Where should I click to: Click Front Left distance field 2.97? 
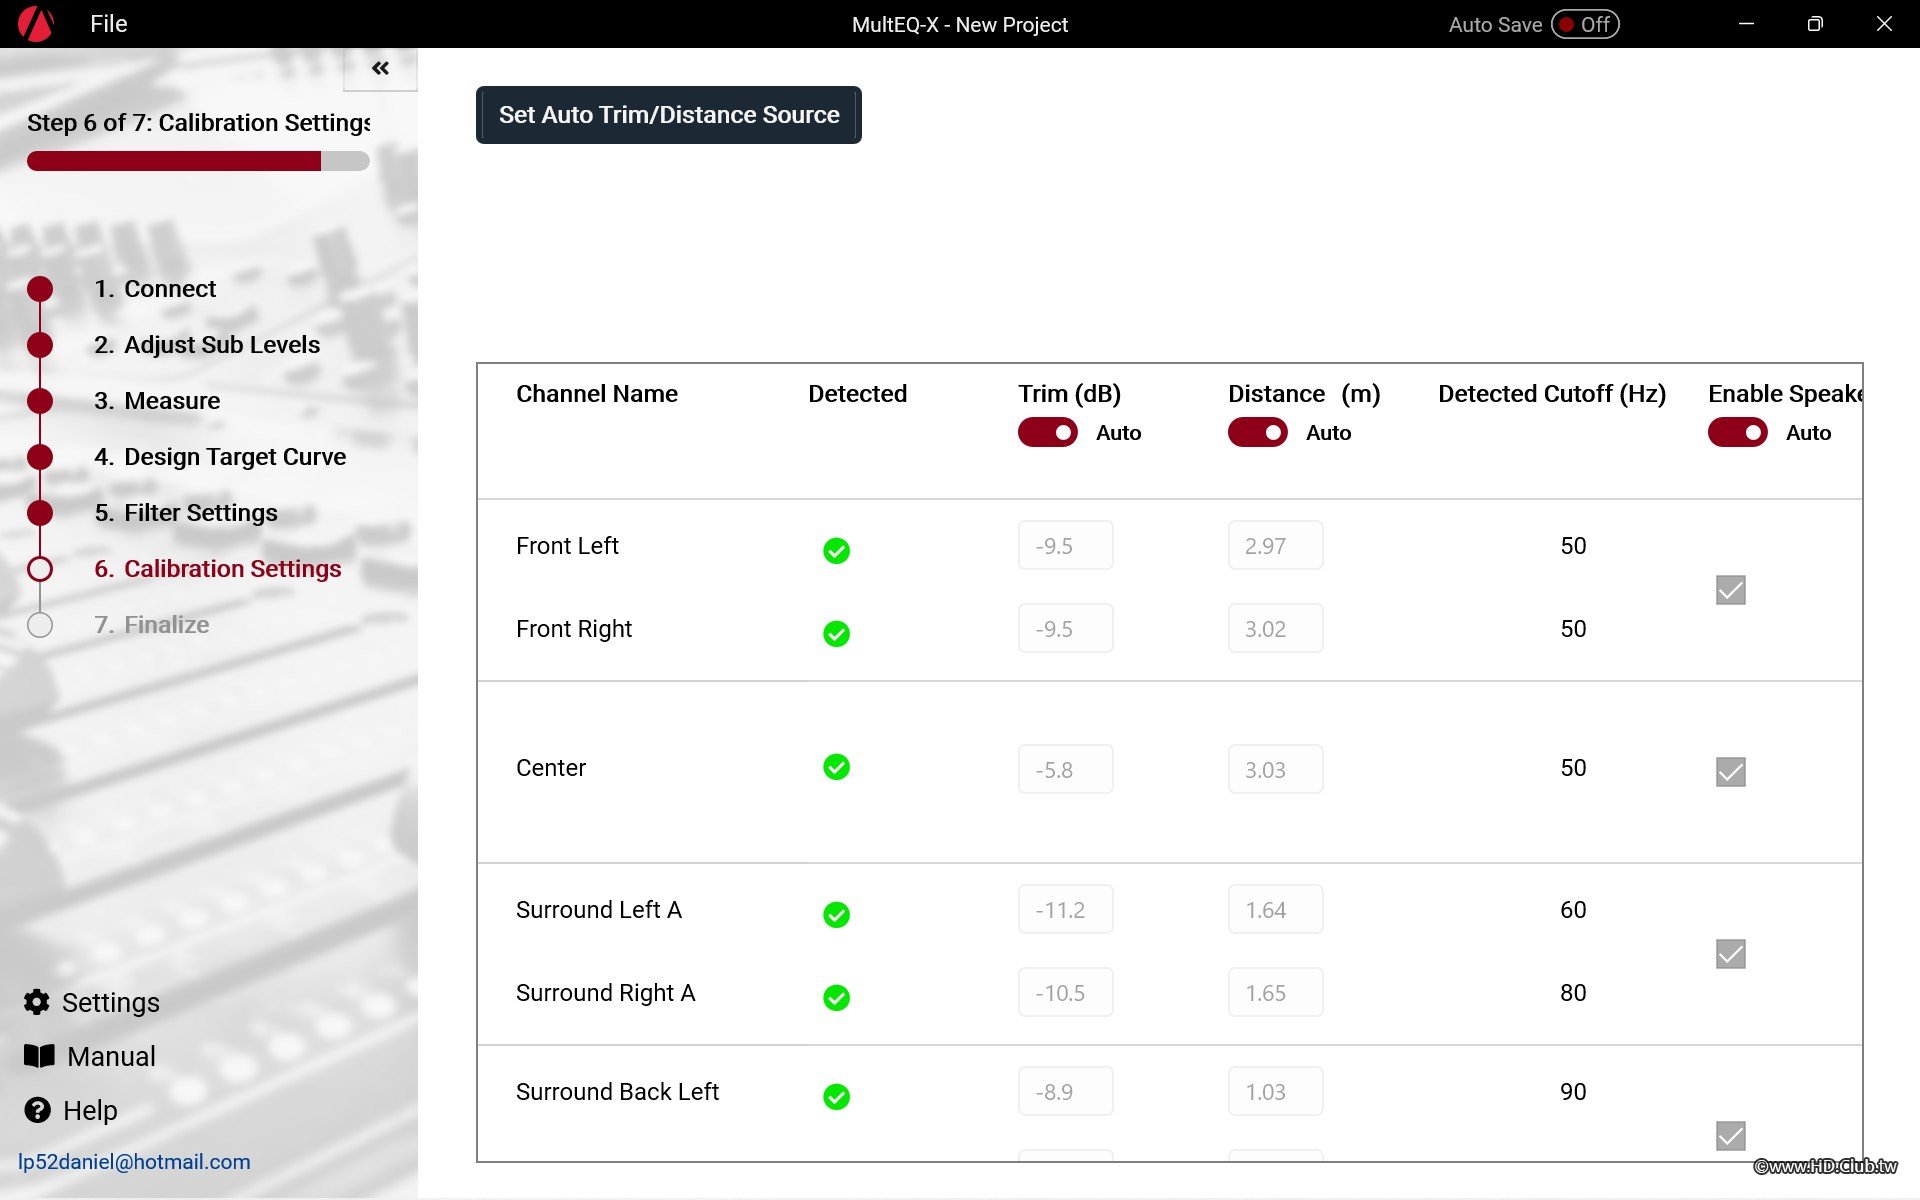(x=1275, y=545)
